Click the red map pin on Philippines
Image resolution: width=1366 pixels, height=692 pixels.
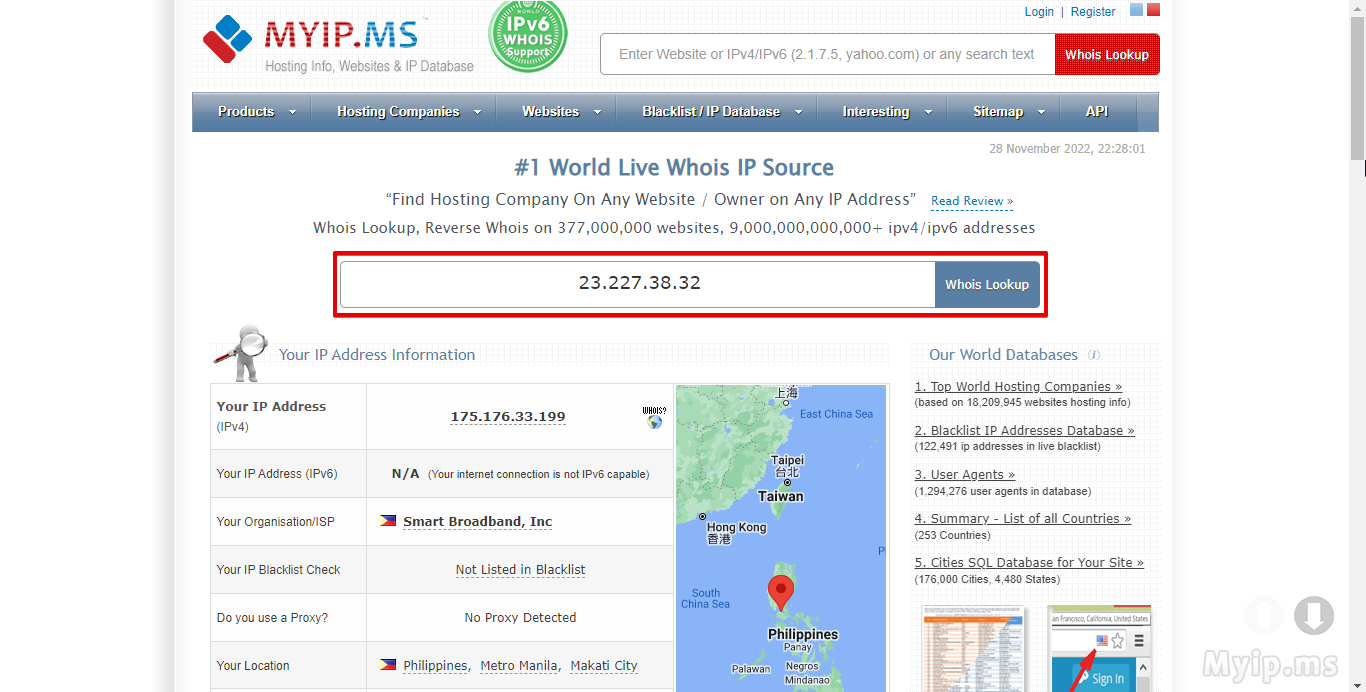click(780, 592)
